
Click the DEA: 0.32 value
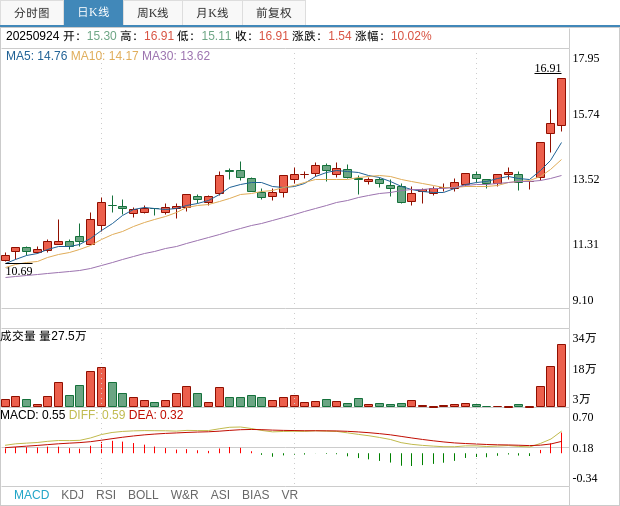[x=156, y=415]
